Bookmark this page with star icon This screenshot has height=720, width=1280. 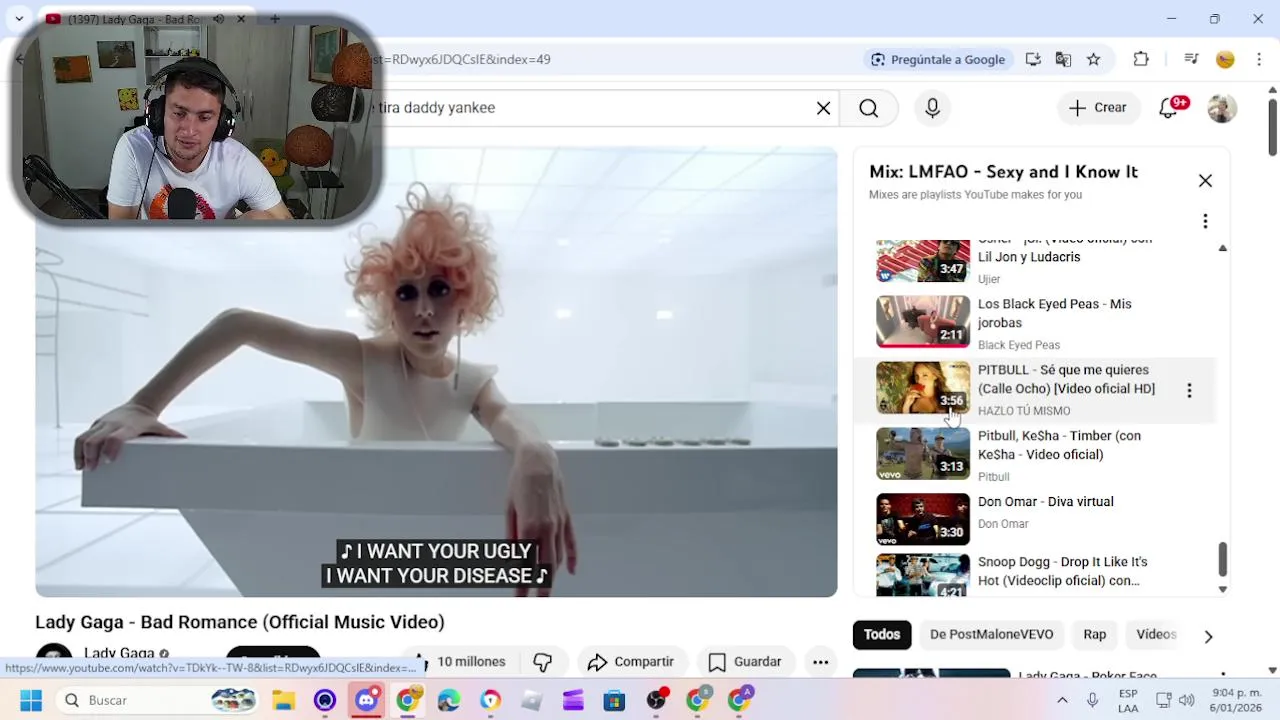[x=1093, y=59]
